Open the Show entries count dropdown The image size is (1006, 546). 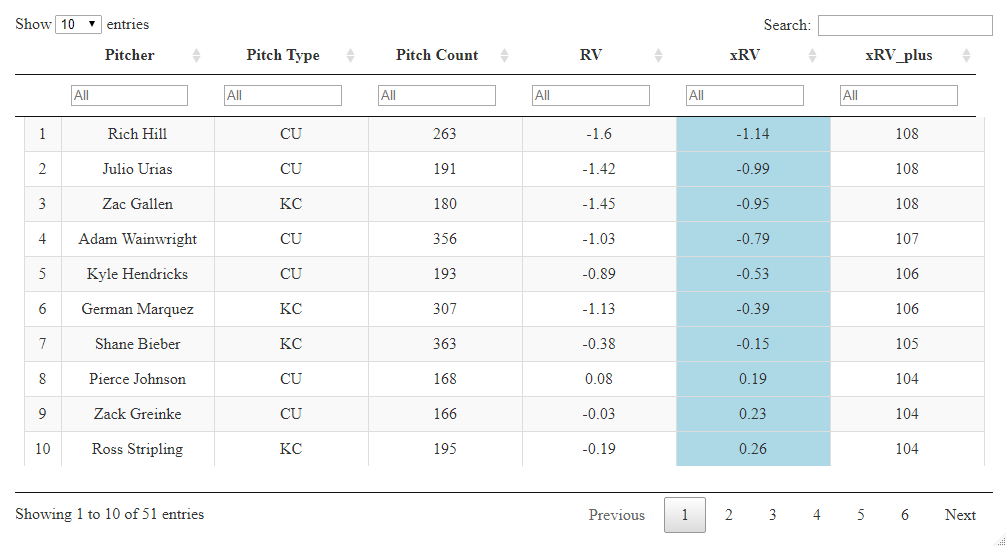tap(79, 24)
